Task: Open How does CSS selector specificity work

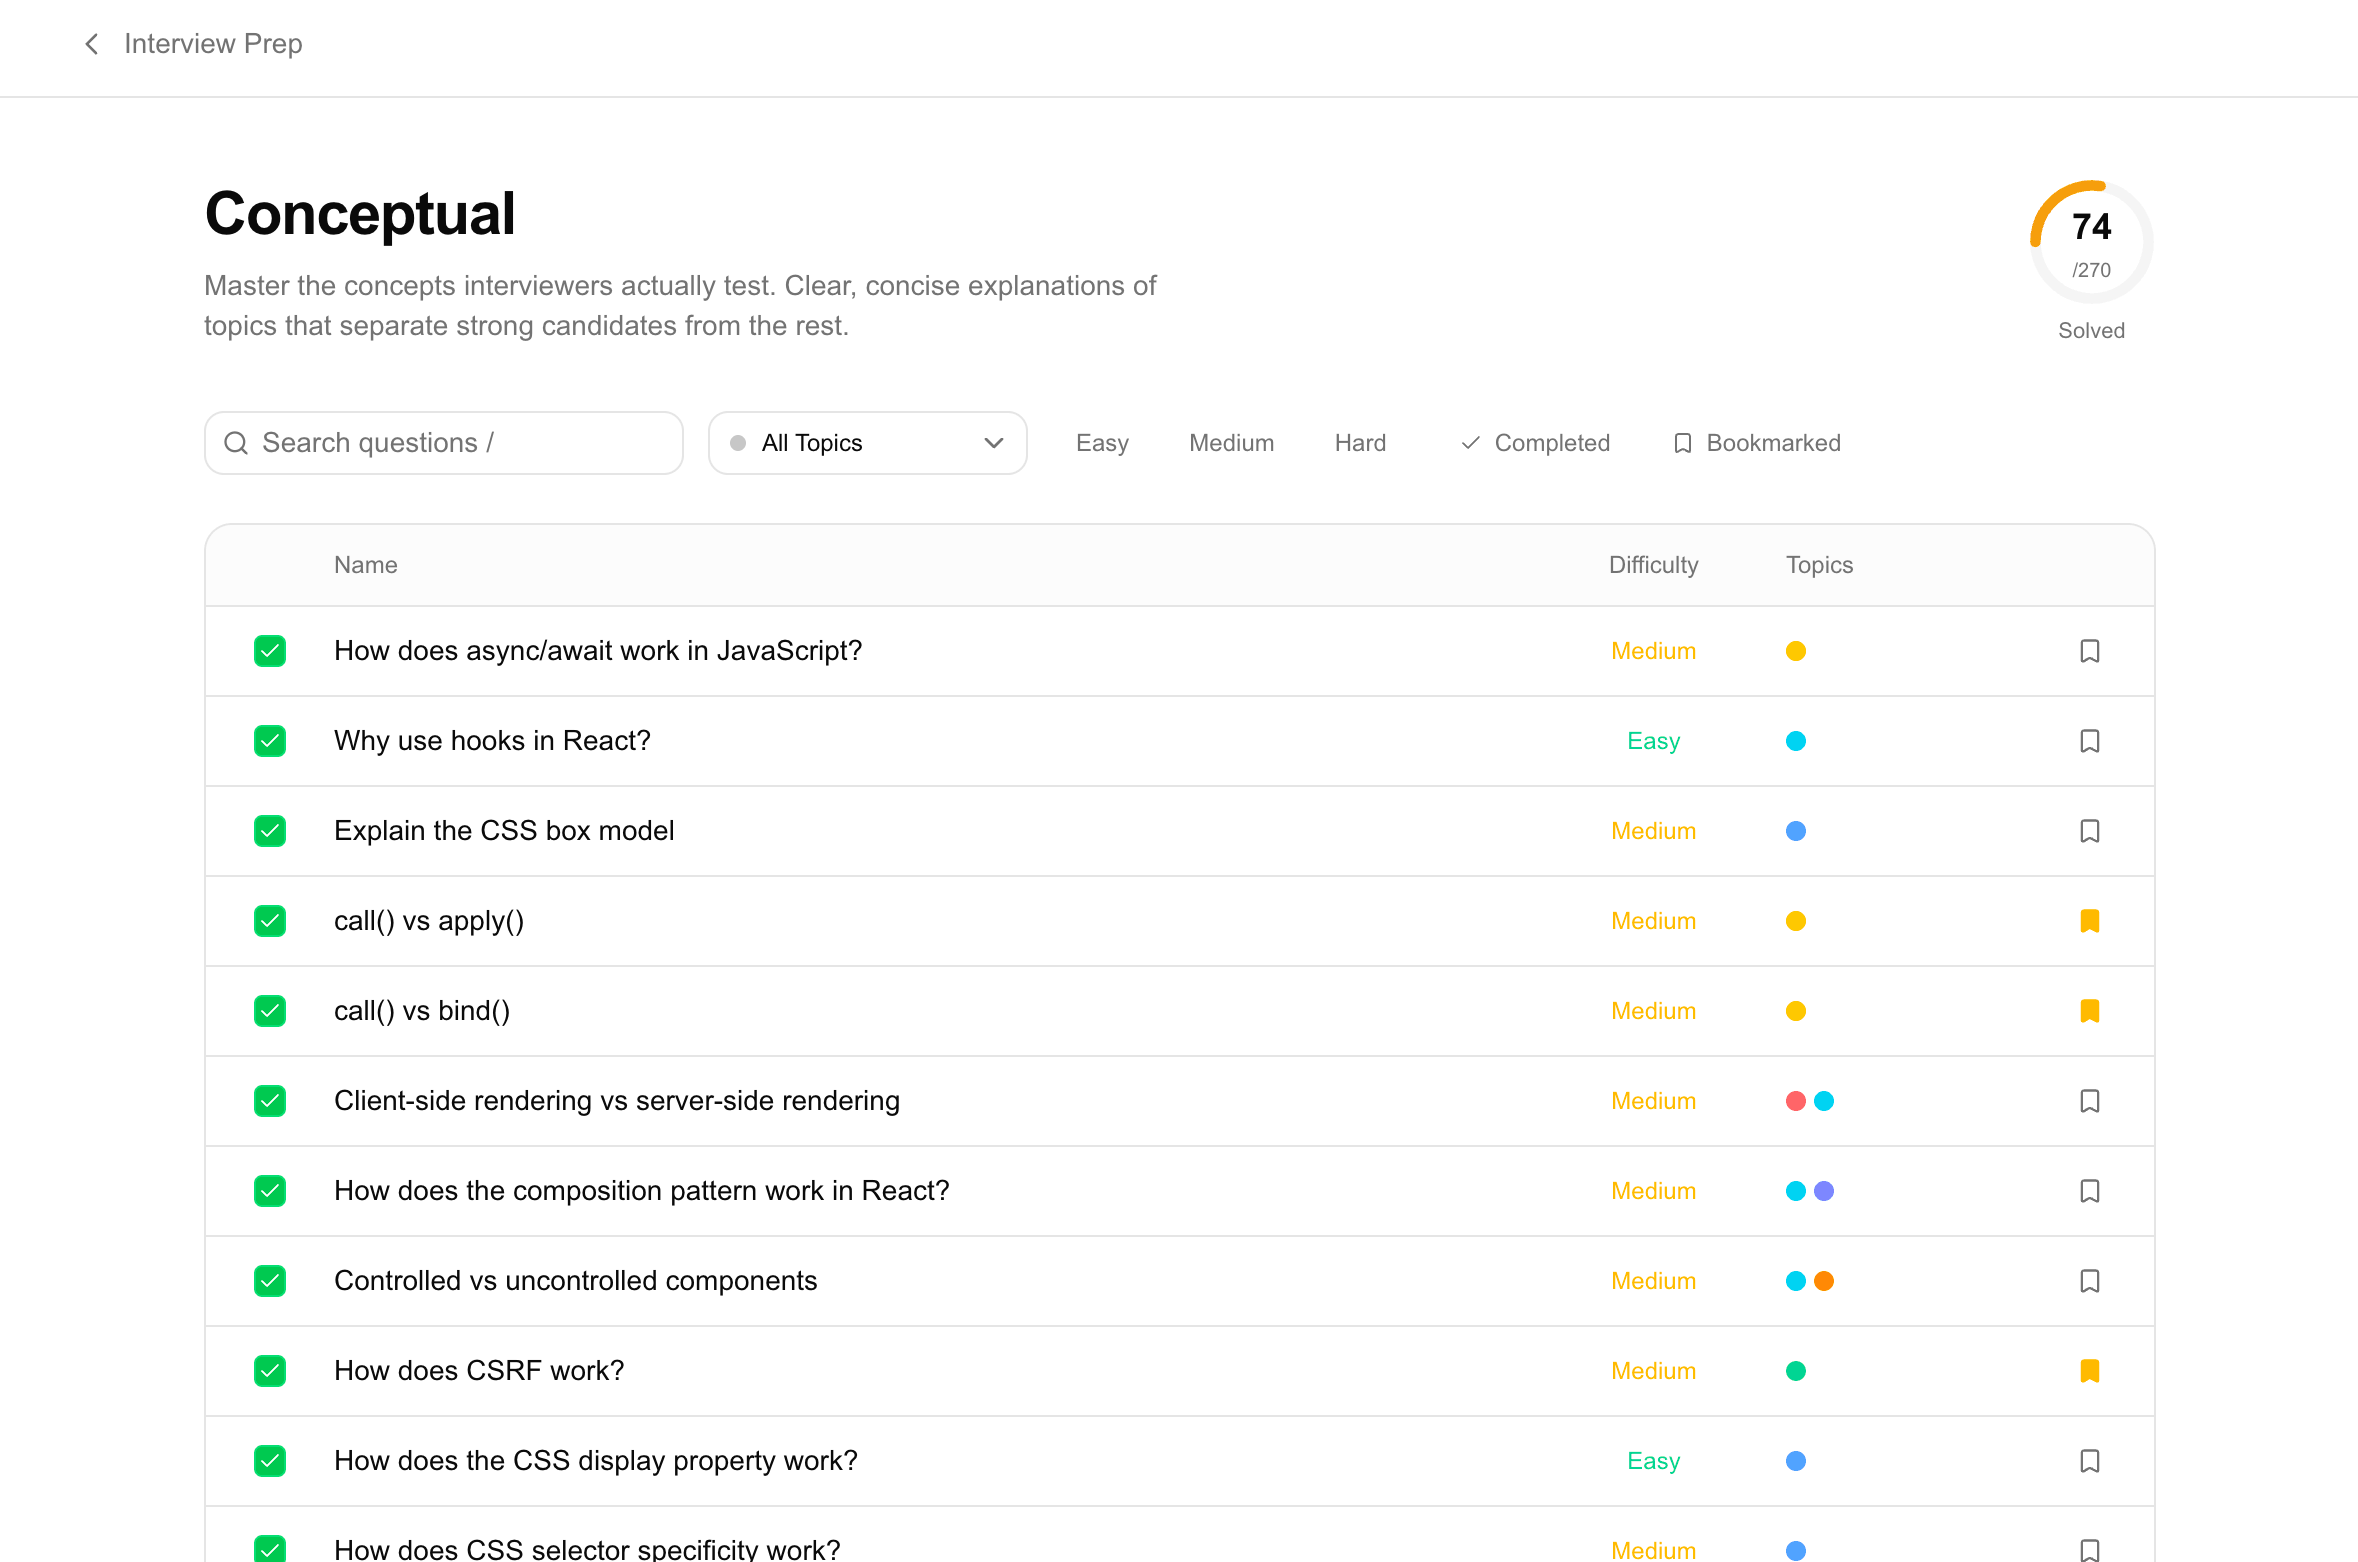Action: (587, 1549)
